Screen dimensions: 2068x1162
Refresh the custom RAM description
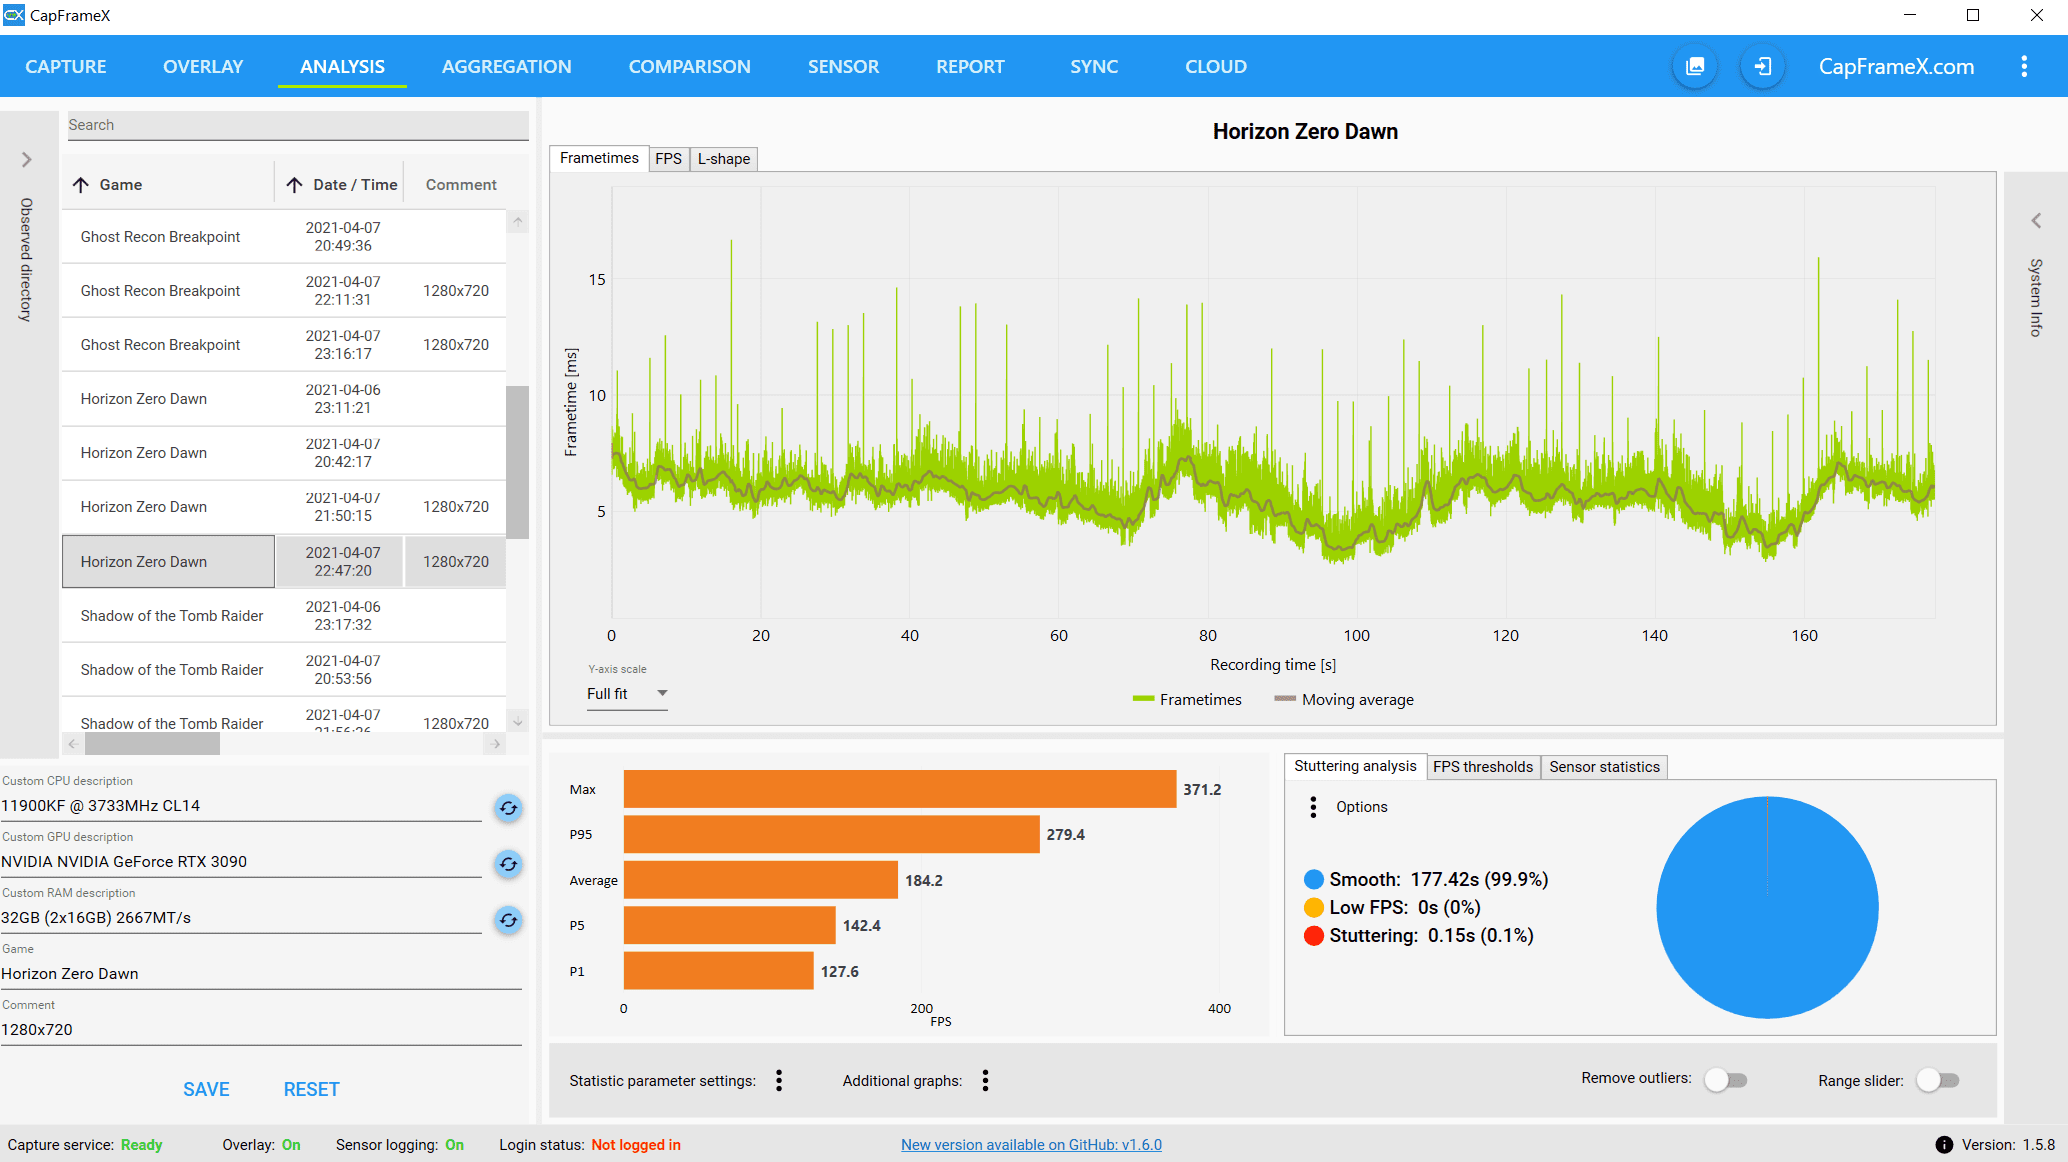(508, 920)
